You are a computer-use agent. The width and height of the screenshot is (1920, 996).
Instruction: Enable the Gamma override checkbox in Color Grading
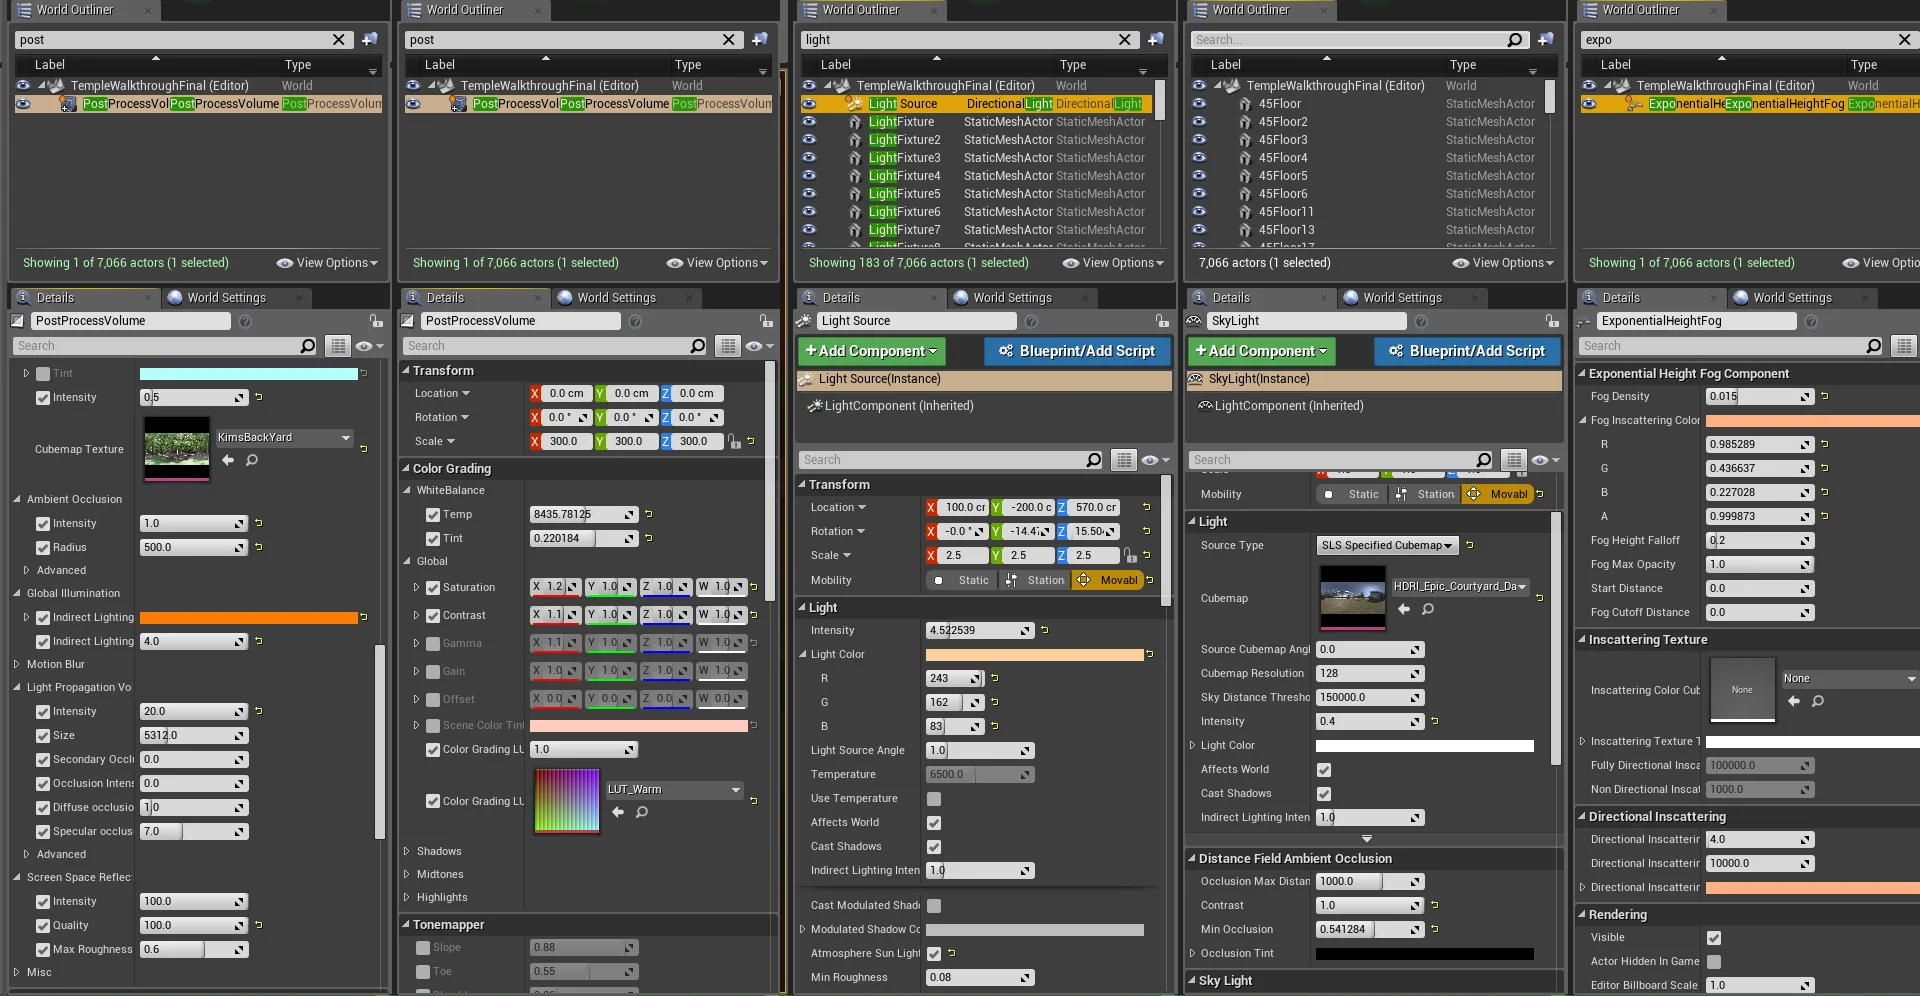click(x=433, y=644)
